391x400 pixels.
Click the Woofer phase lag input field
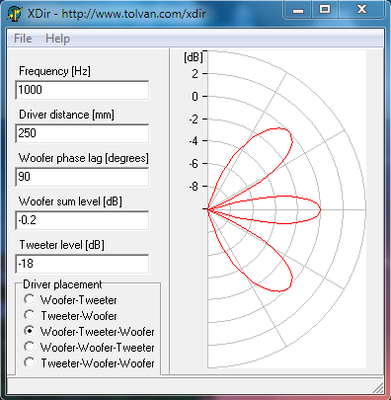(82, 177)
